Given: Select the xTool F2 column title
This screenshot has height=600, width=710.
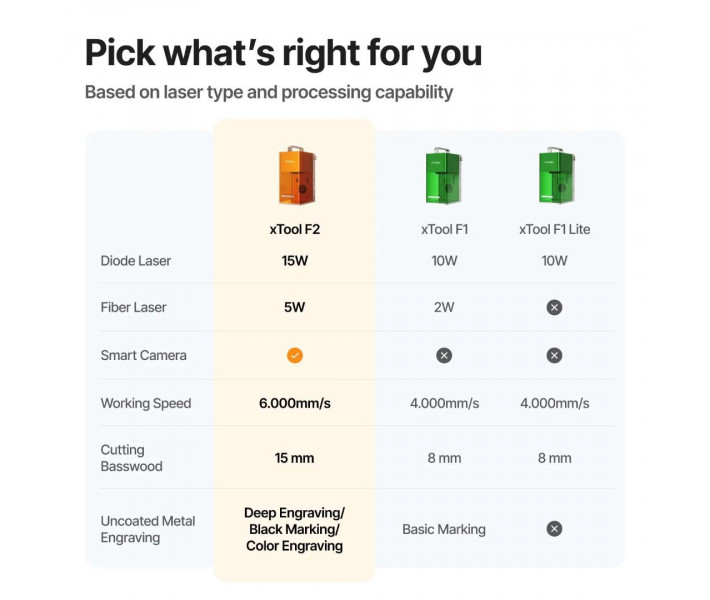Looking at the screenshot, I should pos(295,229).
